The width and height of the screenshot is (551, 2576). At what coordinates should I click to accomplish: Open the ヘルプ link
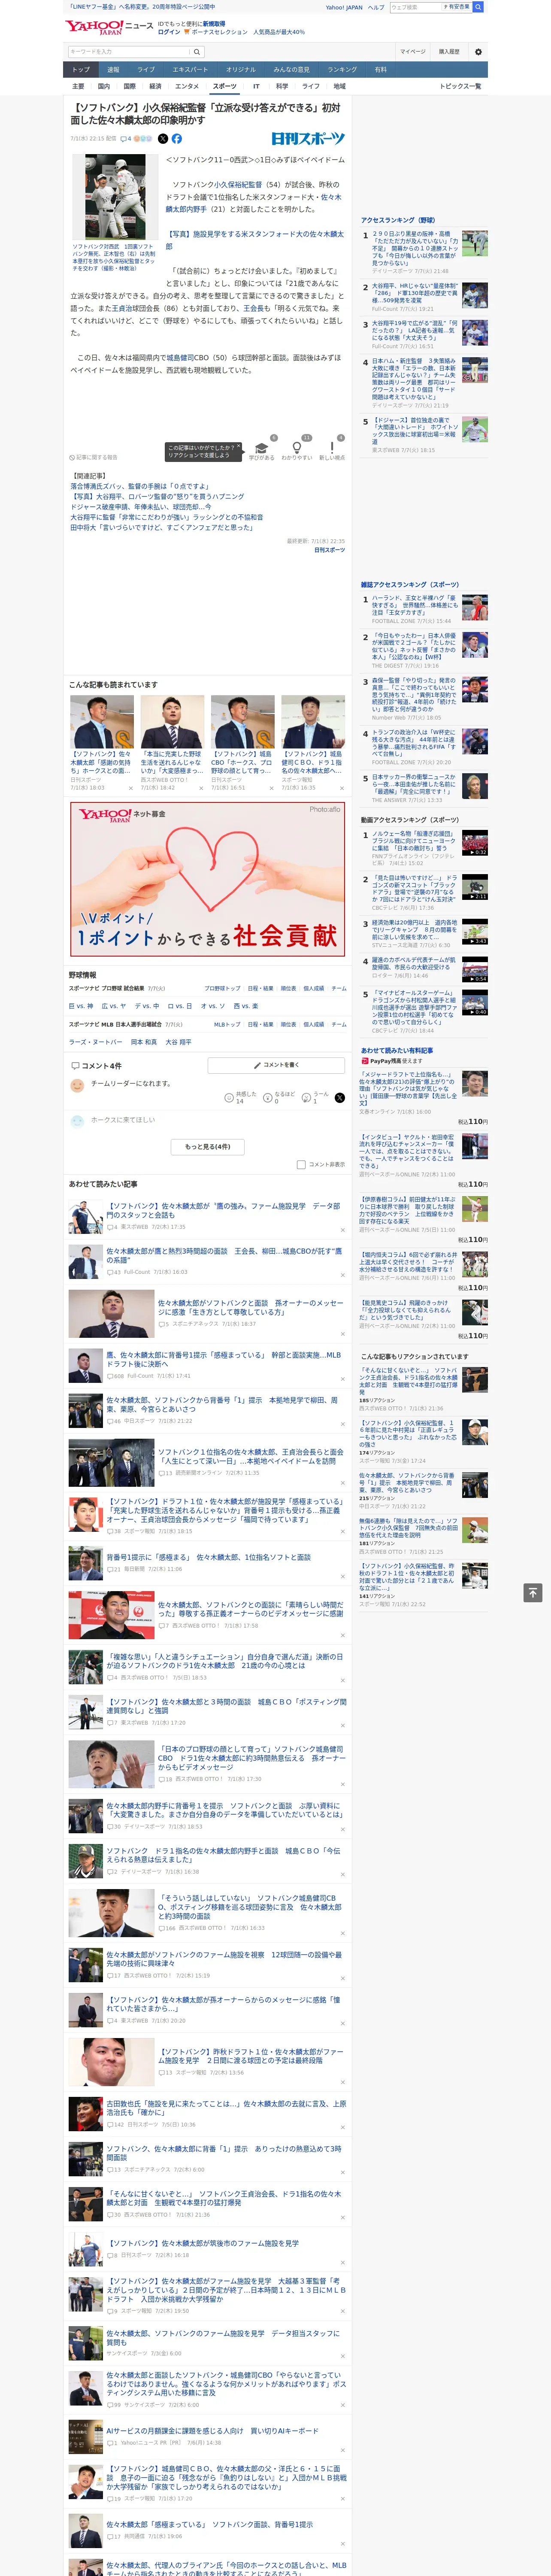(x=376, y=7)
